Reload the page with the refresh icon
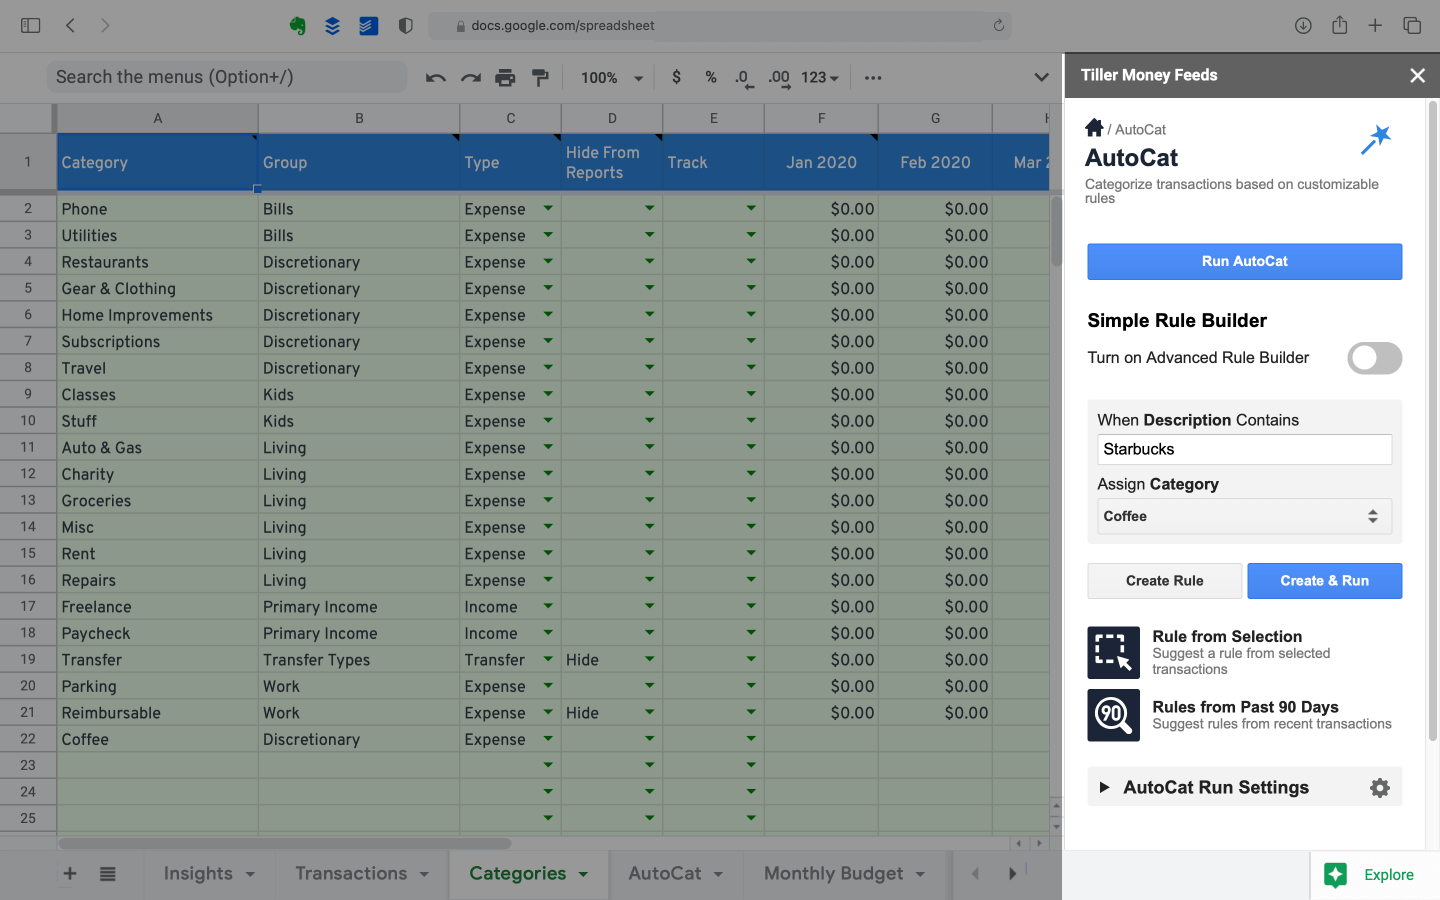 coord(998,26)
